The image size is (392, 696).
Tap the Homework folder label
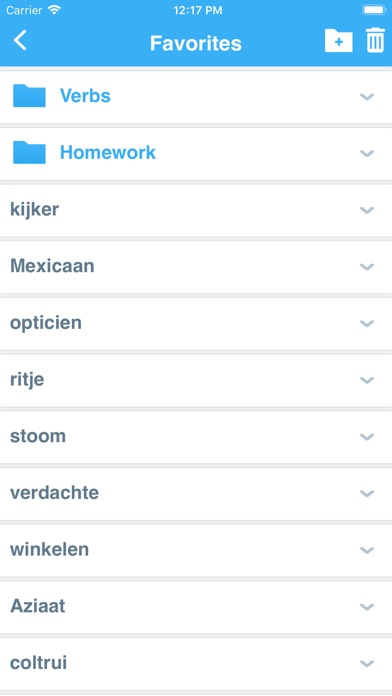coord(108,152)
